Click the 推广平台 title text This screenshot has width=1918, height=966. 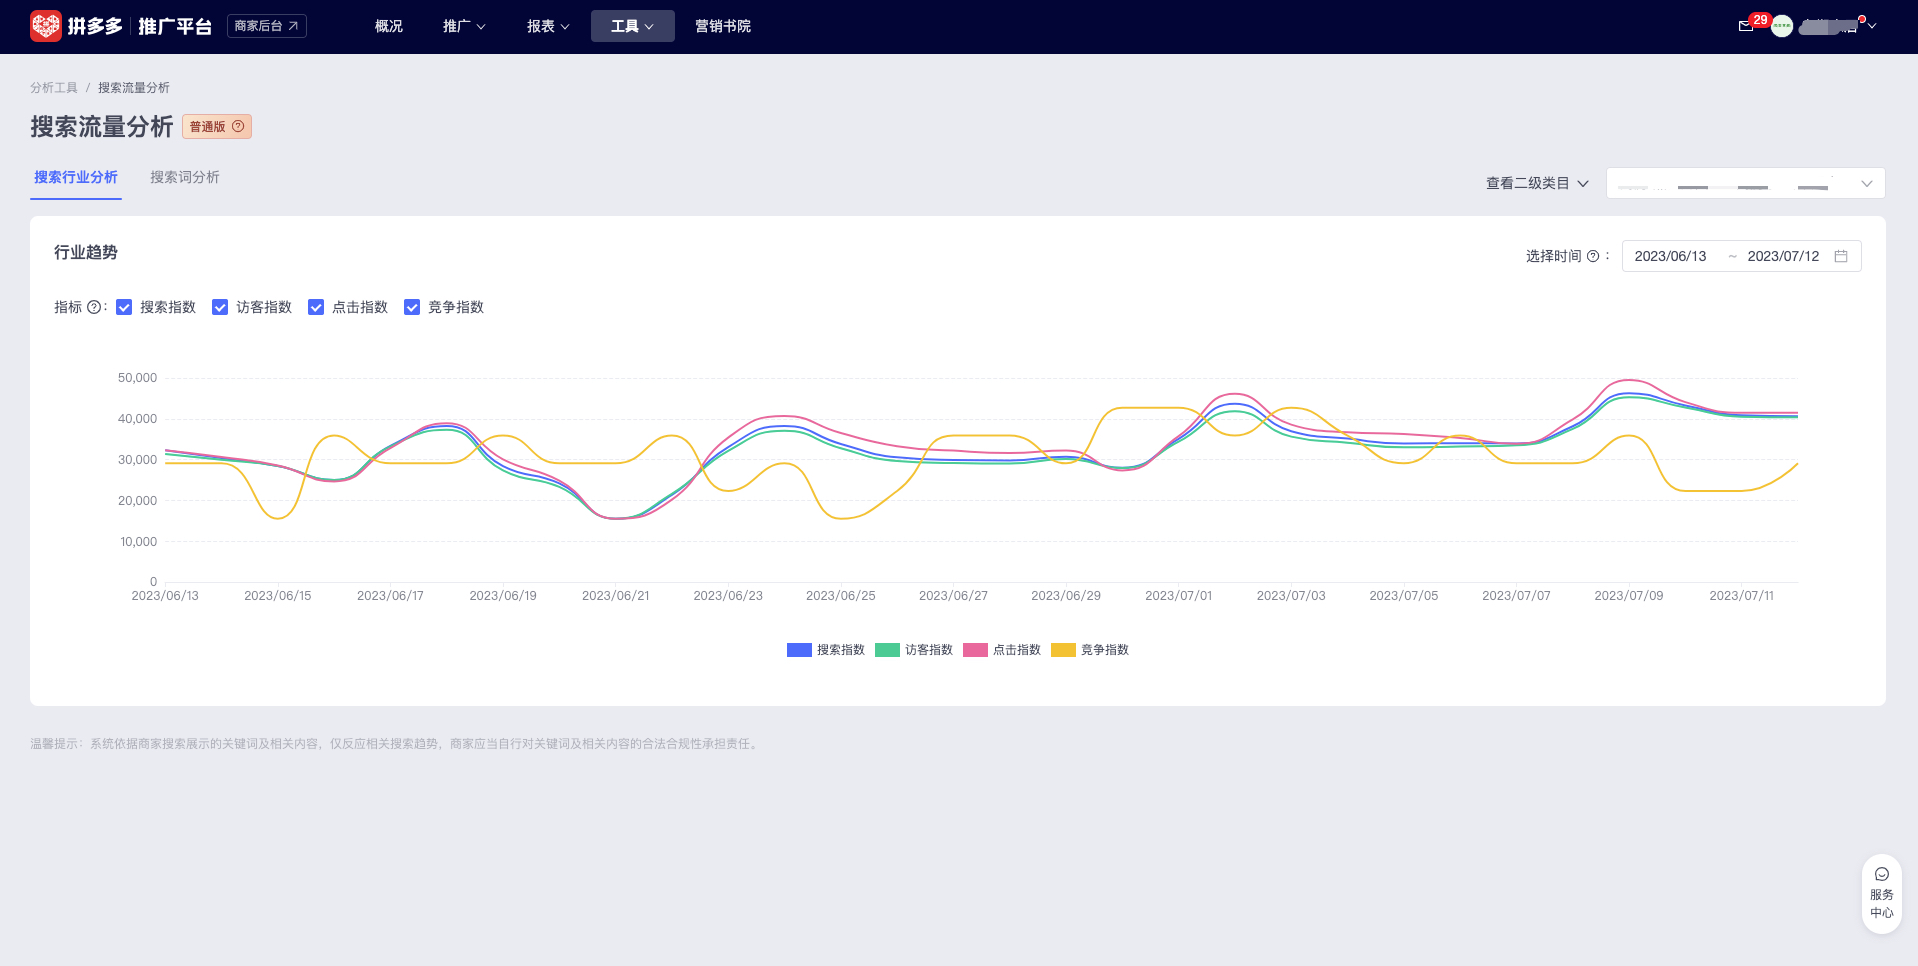pos(175,26)
